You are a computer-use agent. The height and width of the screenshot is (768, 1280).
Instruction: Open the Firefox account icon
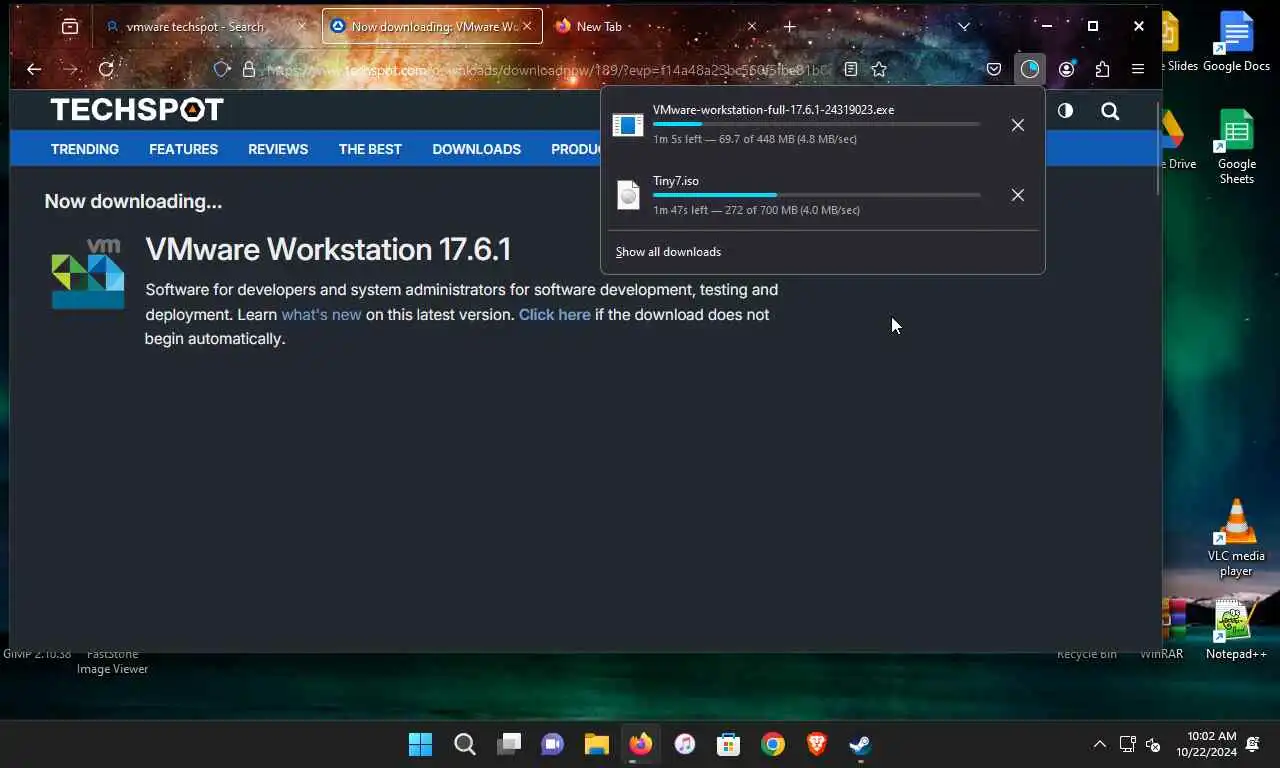tap(1066, 69)
